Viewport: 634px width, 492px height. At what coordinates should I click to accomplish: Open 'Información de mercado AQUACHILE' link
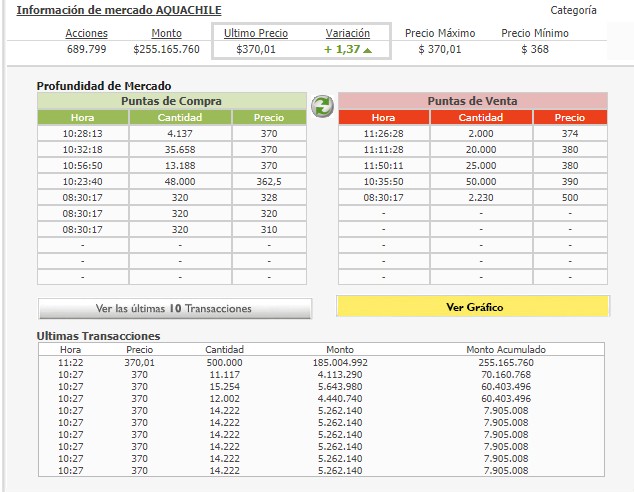[119, 10]
